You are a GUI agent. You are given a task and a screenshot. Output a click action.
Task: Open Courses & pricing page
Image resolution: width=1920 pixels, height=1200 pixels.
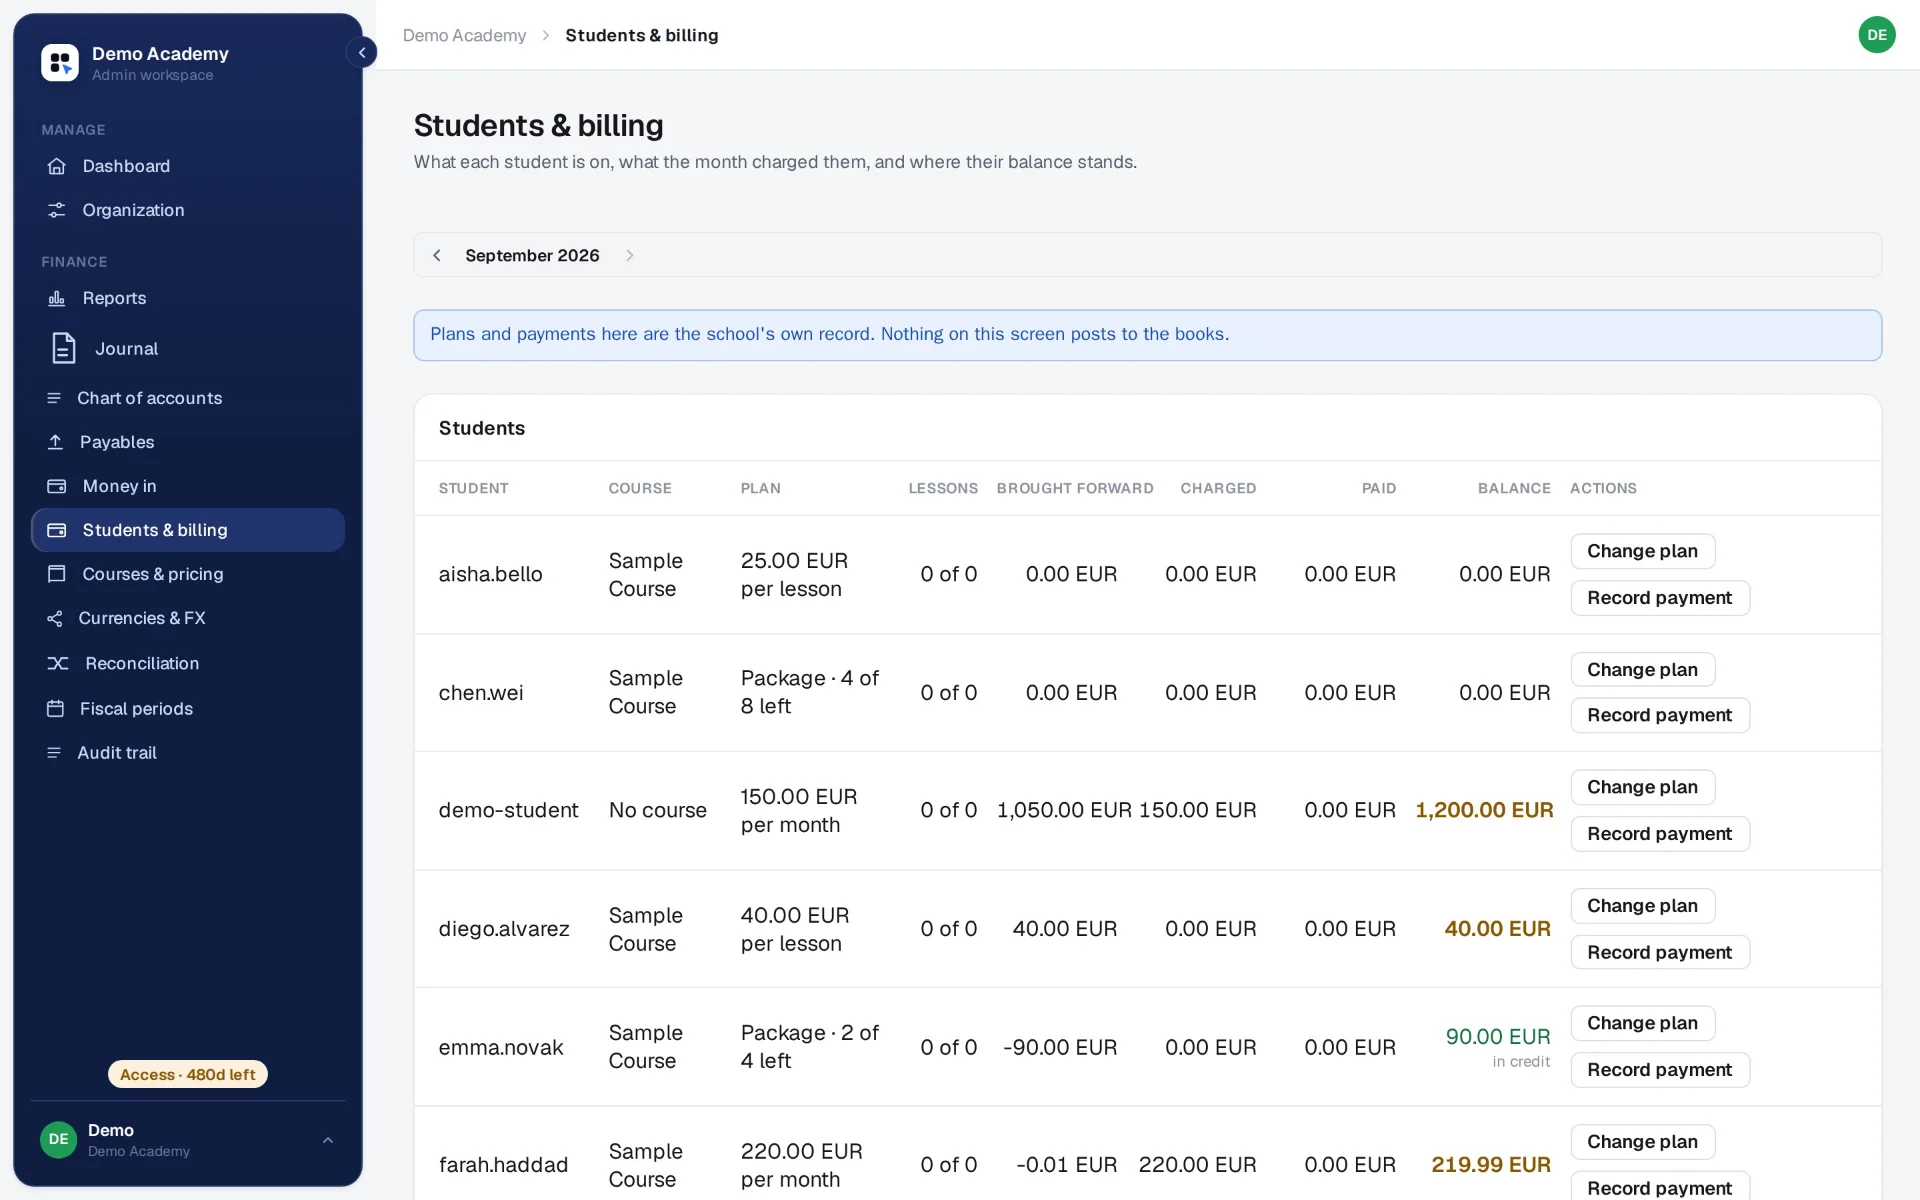188,574
